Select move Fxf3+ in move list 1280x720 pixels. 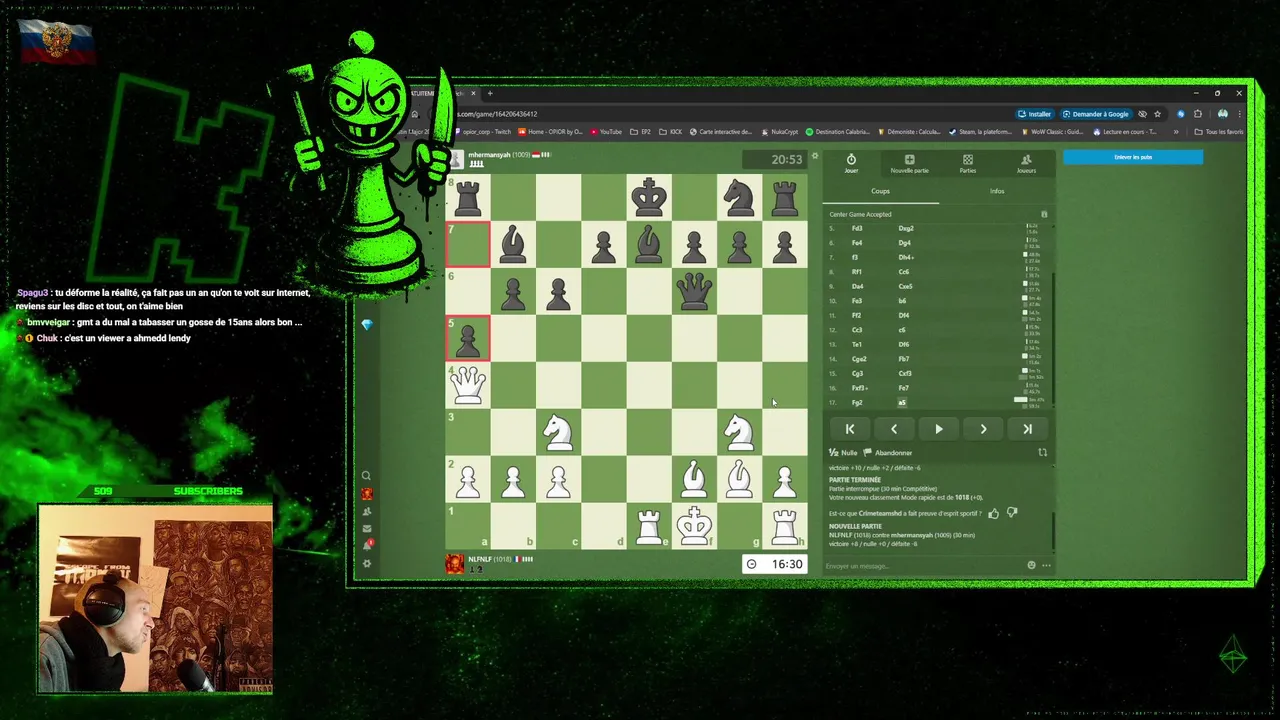[x=860, y=388]
